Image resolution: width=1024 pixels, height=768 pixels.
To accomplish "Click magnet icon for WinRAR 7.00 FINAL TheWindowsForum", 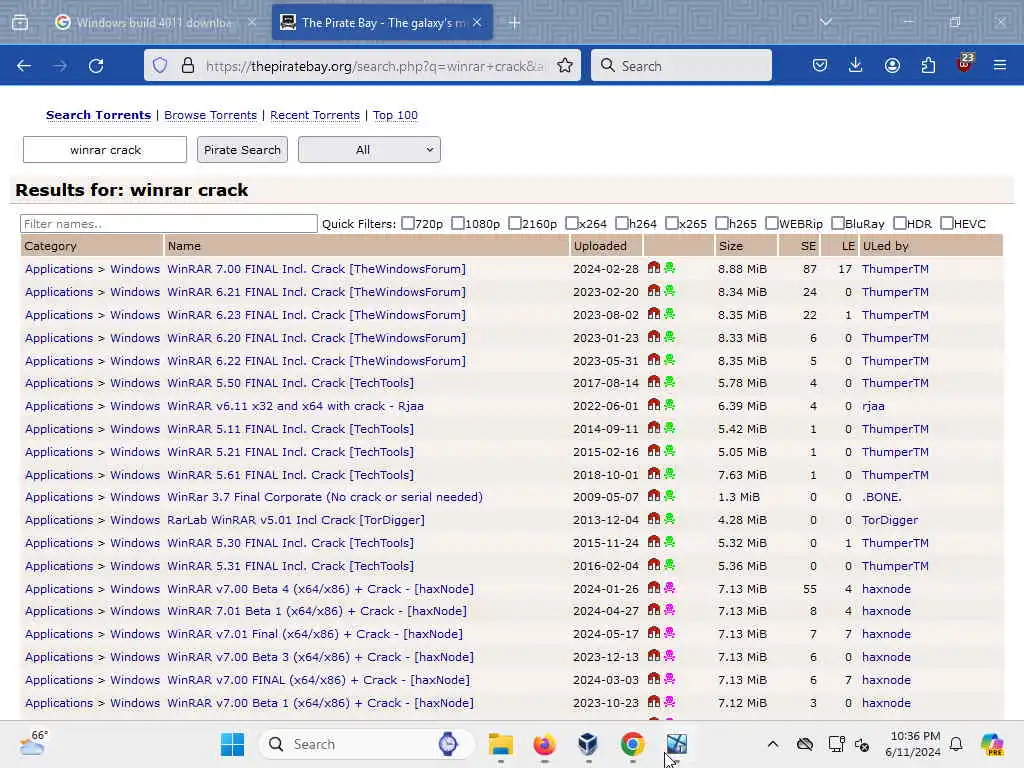I will (654, 268).
